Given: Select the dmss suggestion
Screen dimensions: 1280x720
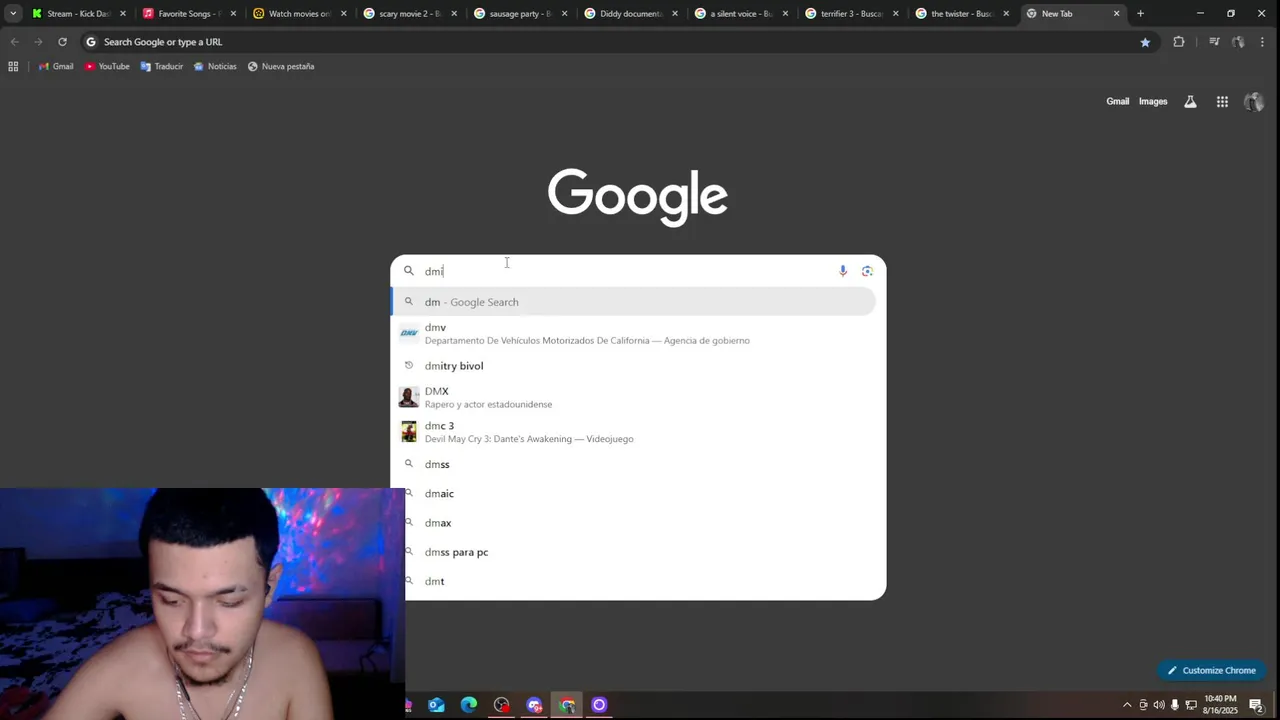Looking at the screenshot, I should point(633,464).
